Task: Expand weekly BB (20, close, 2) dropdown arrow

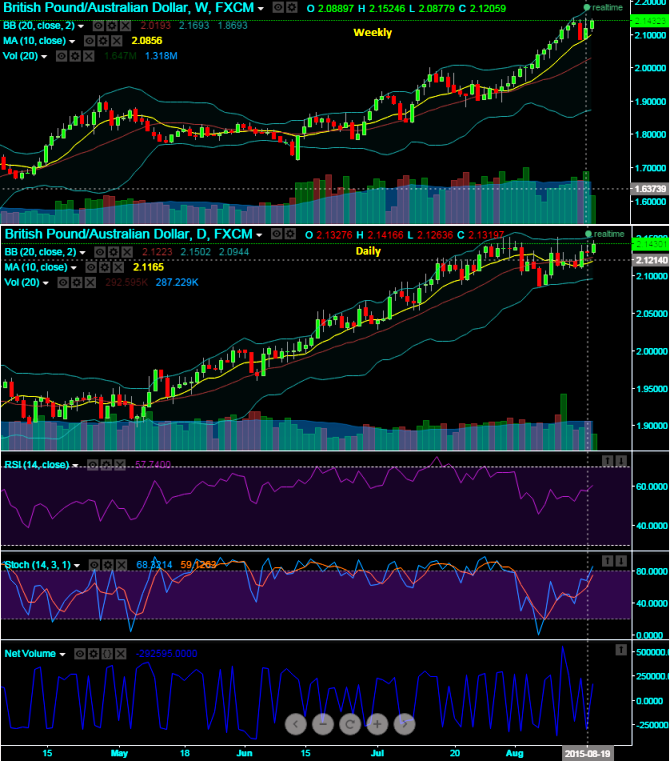Action: [81, 26]
